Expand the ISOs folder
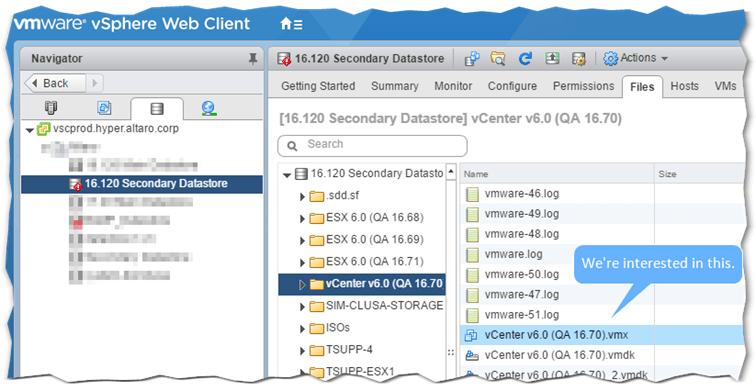 click(x=302, y=329)
